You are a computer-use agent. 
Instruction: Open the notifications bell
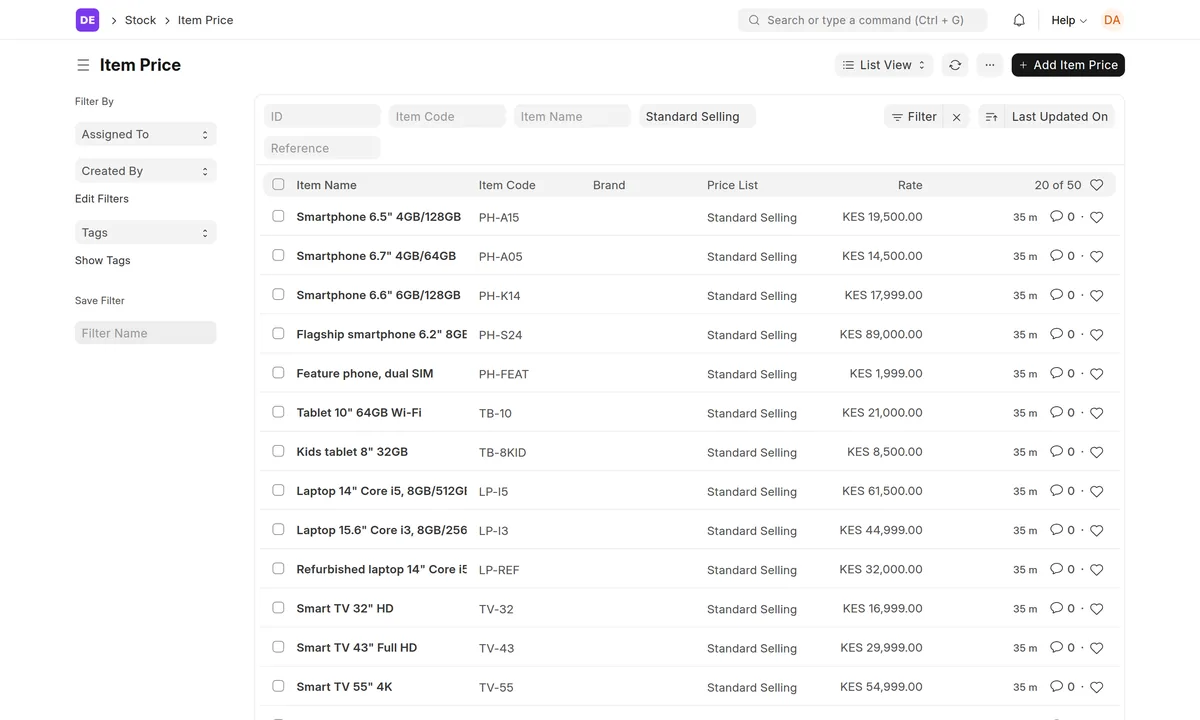coord(1019,20)
